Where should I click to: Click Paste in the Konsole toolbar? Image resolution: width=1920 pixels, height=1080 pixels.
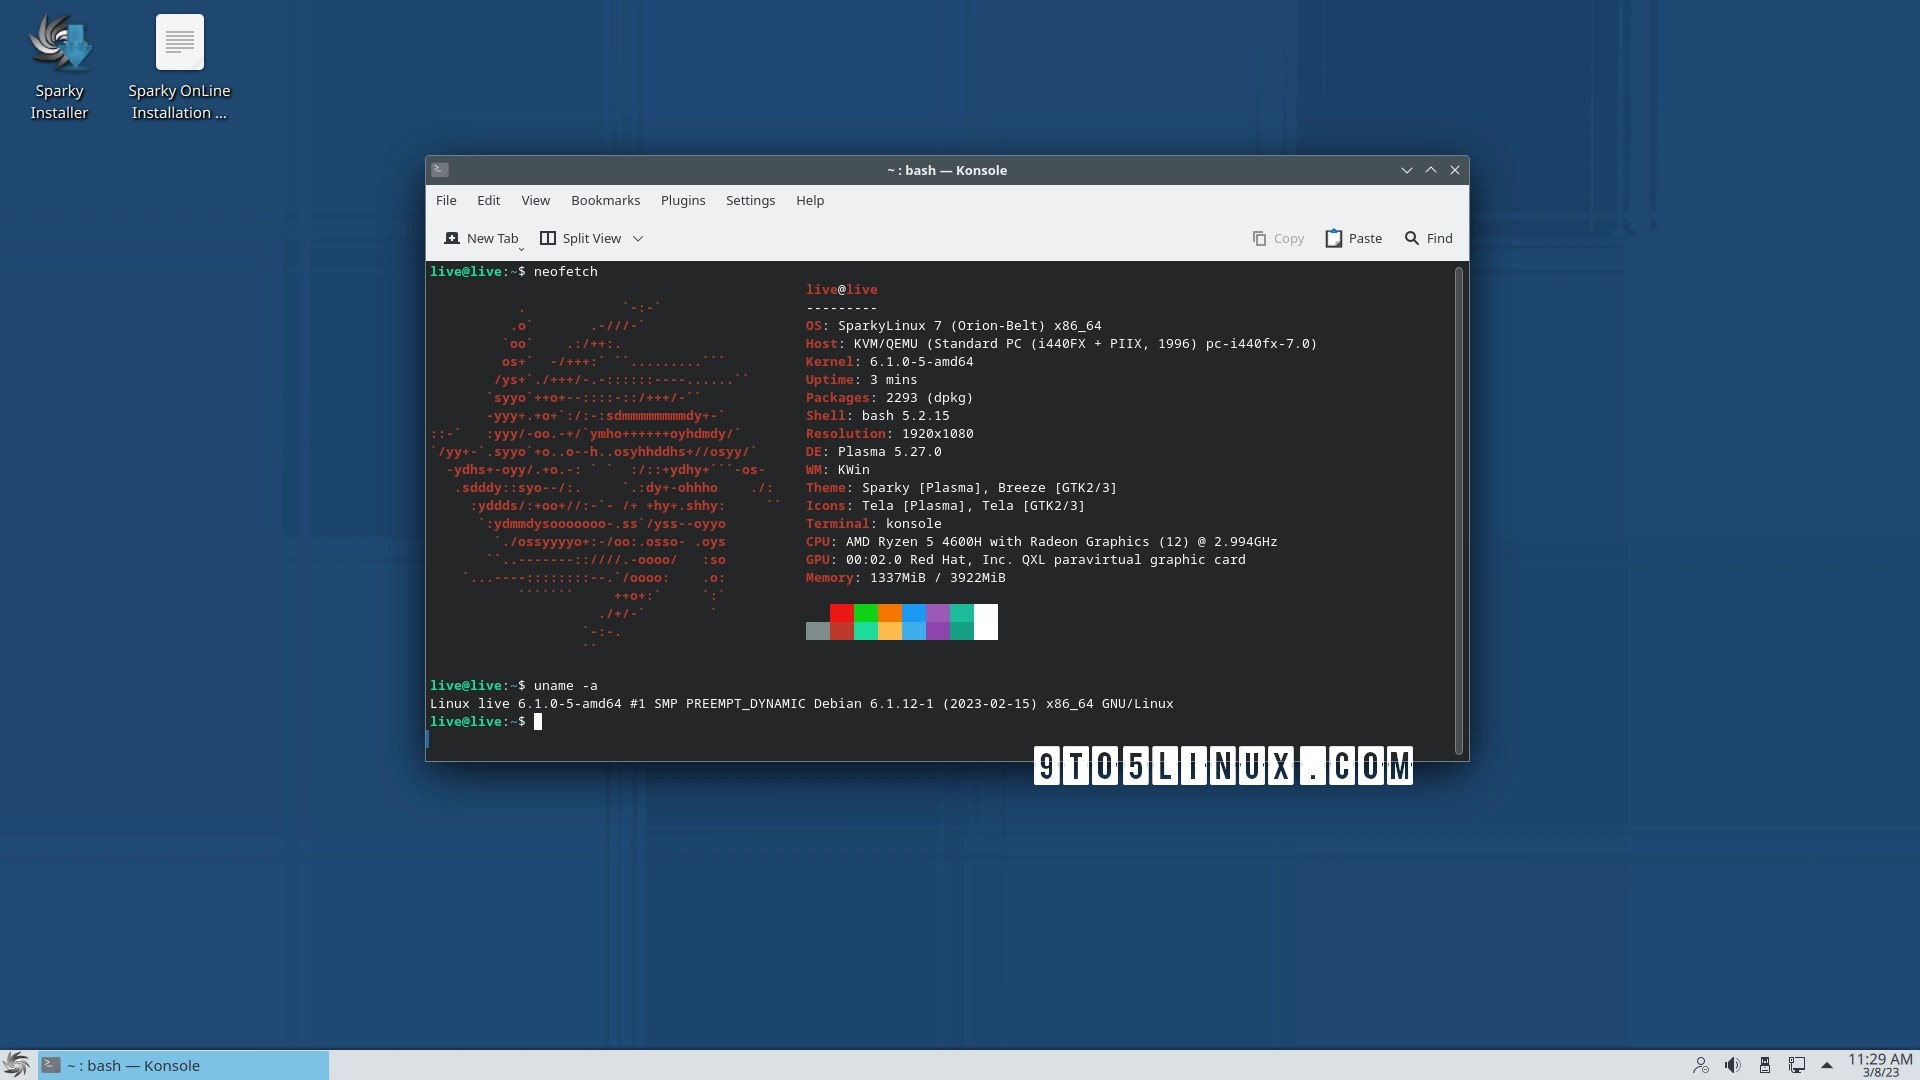point(1354,238)
